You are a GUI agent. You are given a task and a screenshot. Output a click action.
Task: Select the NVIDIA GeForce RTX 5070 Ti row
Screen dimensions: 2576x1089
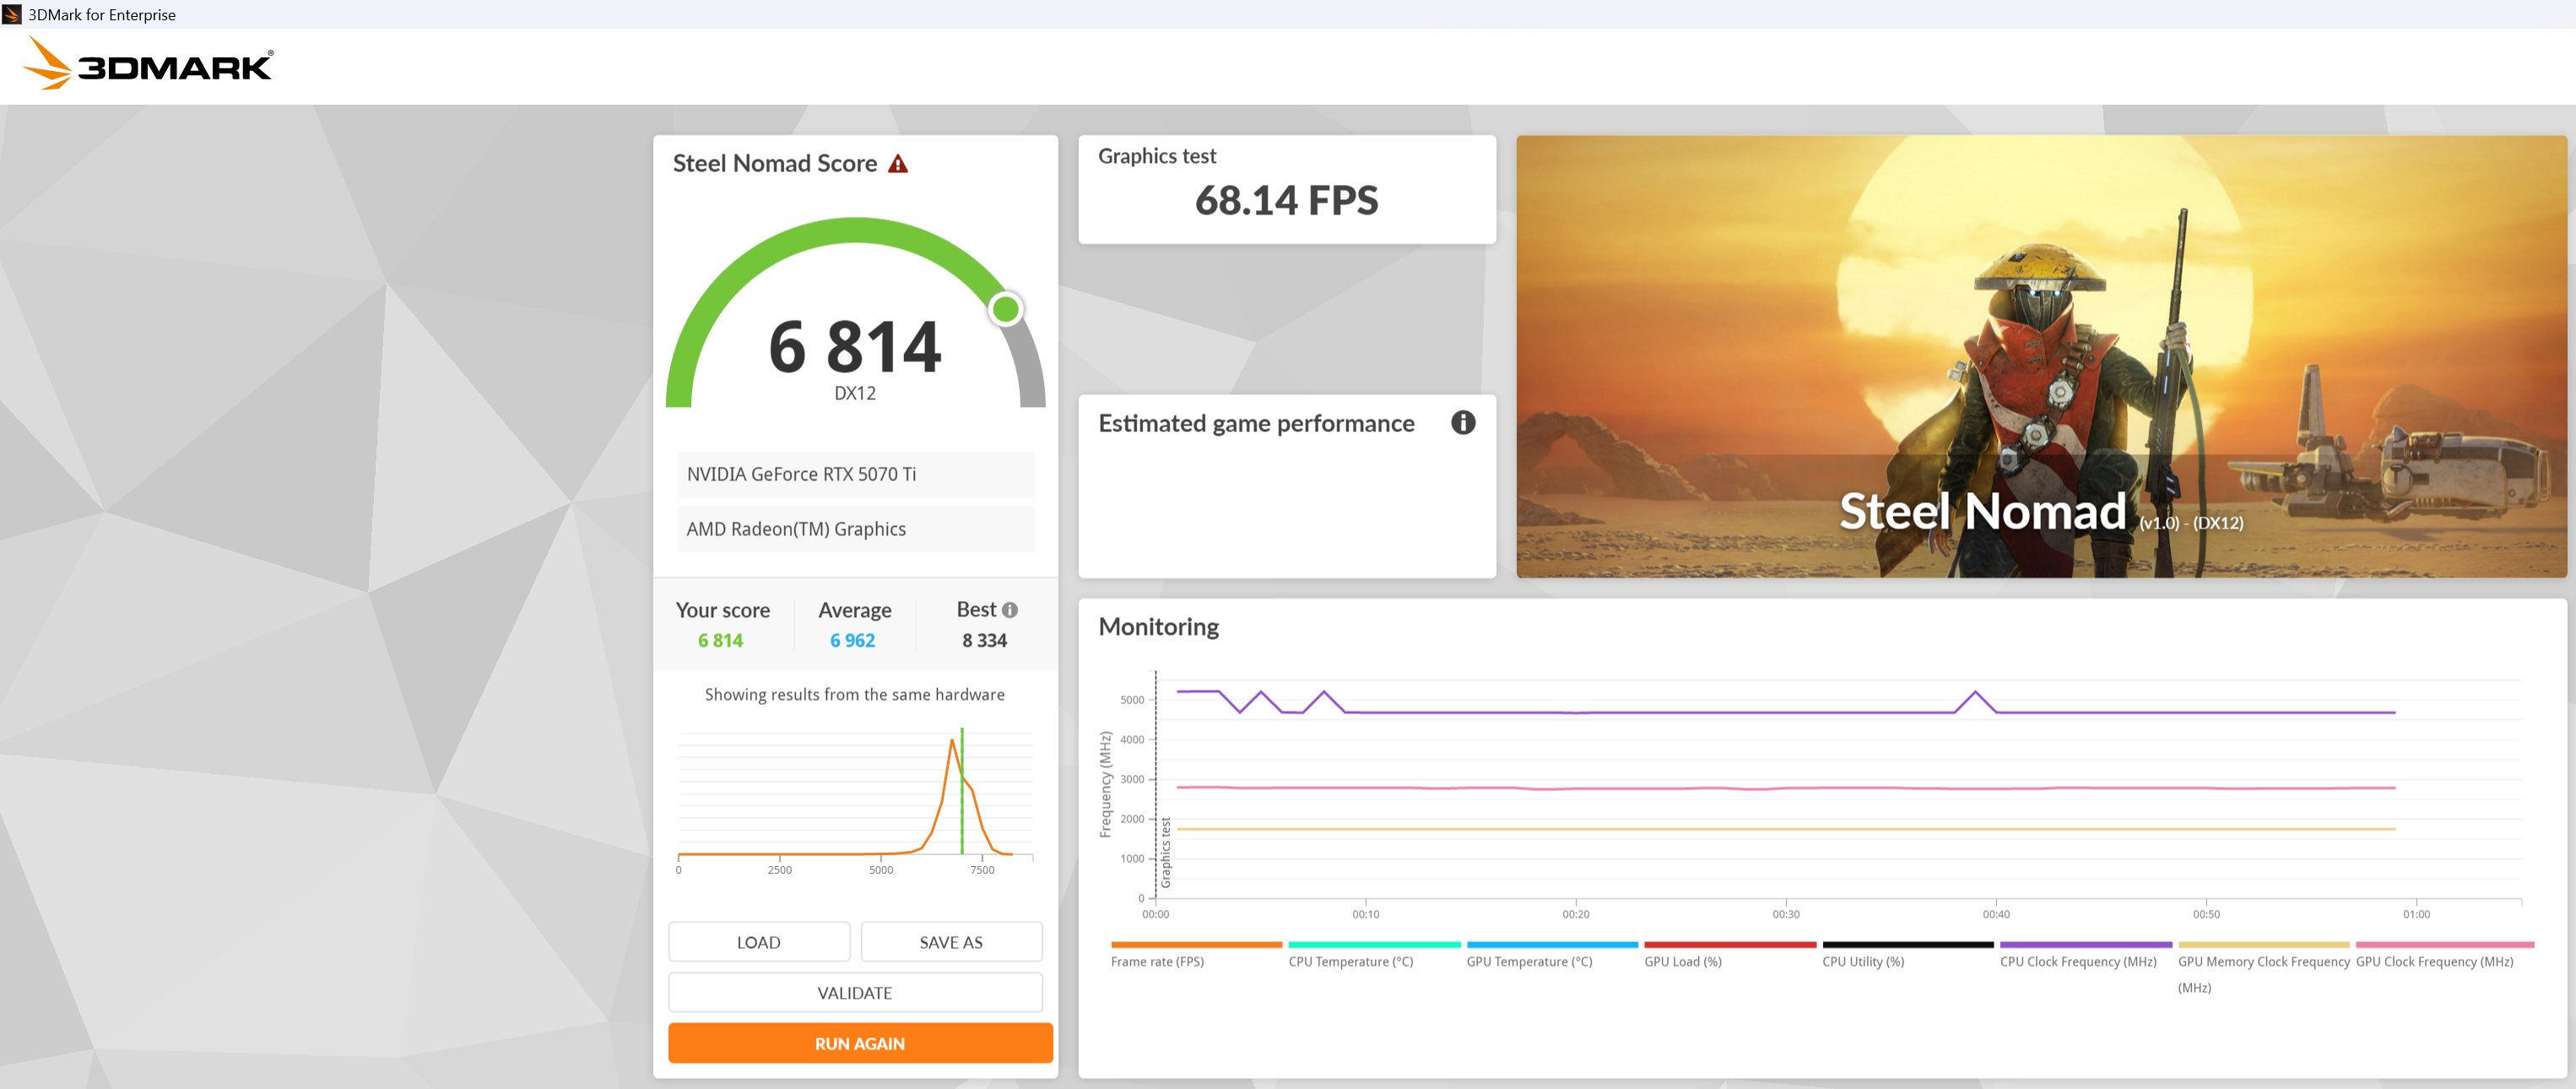click(855, 474)
